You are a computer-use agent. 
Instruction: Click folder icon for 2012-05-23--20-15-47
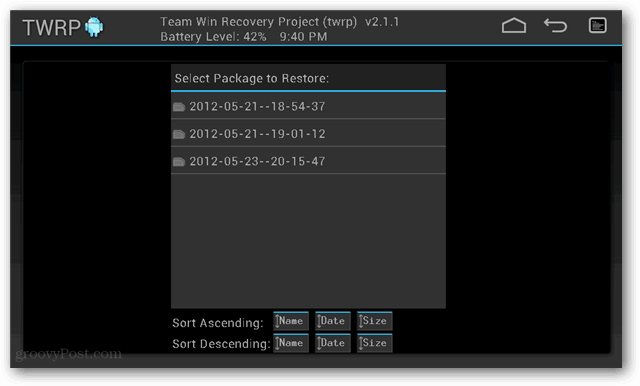point(179,162)
